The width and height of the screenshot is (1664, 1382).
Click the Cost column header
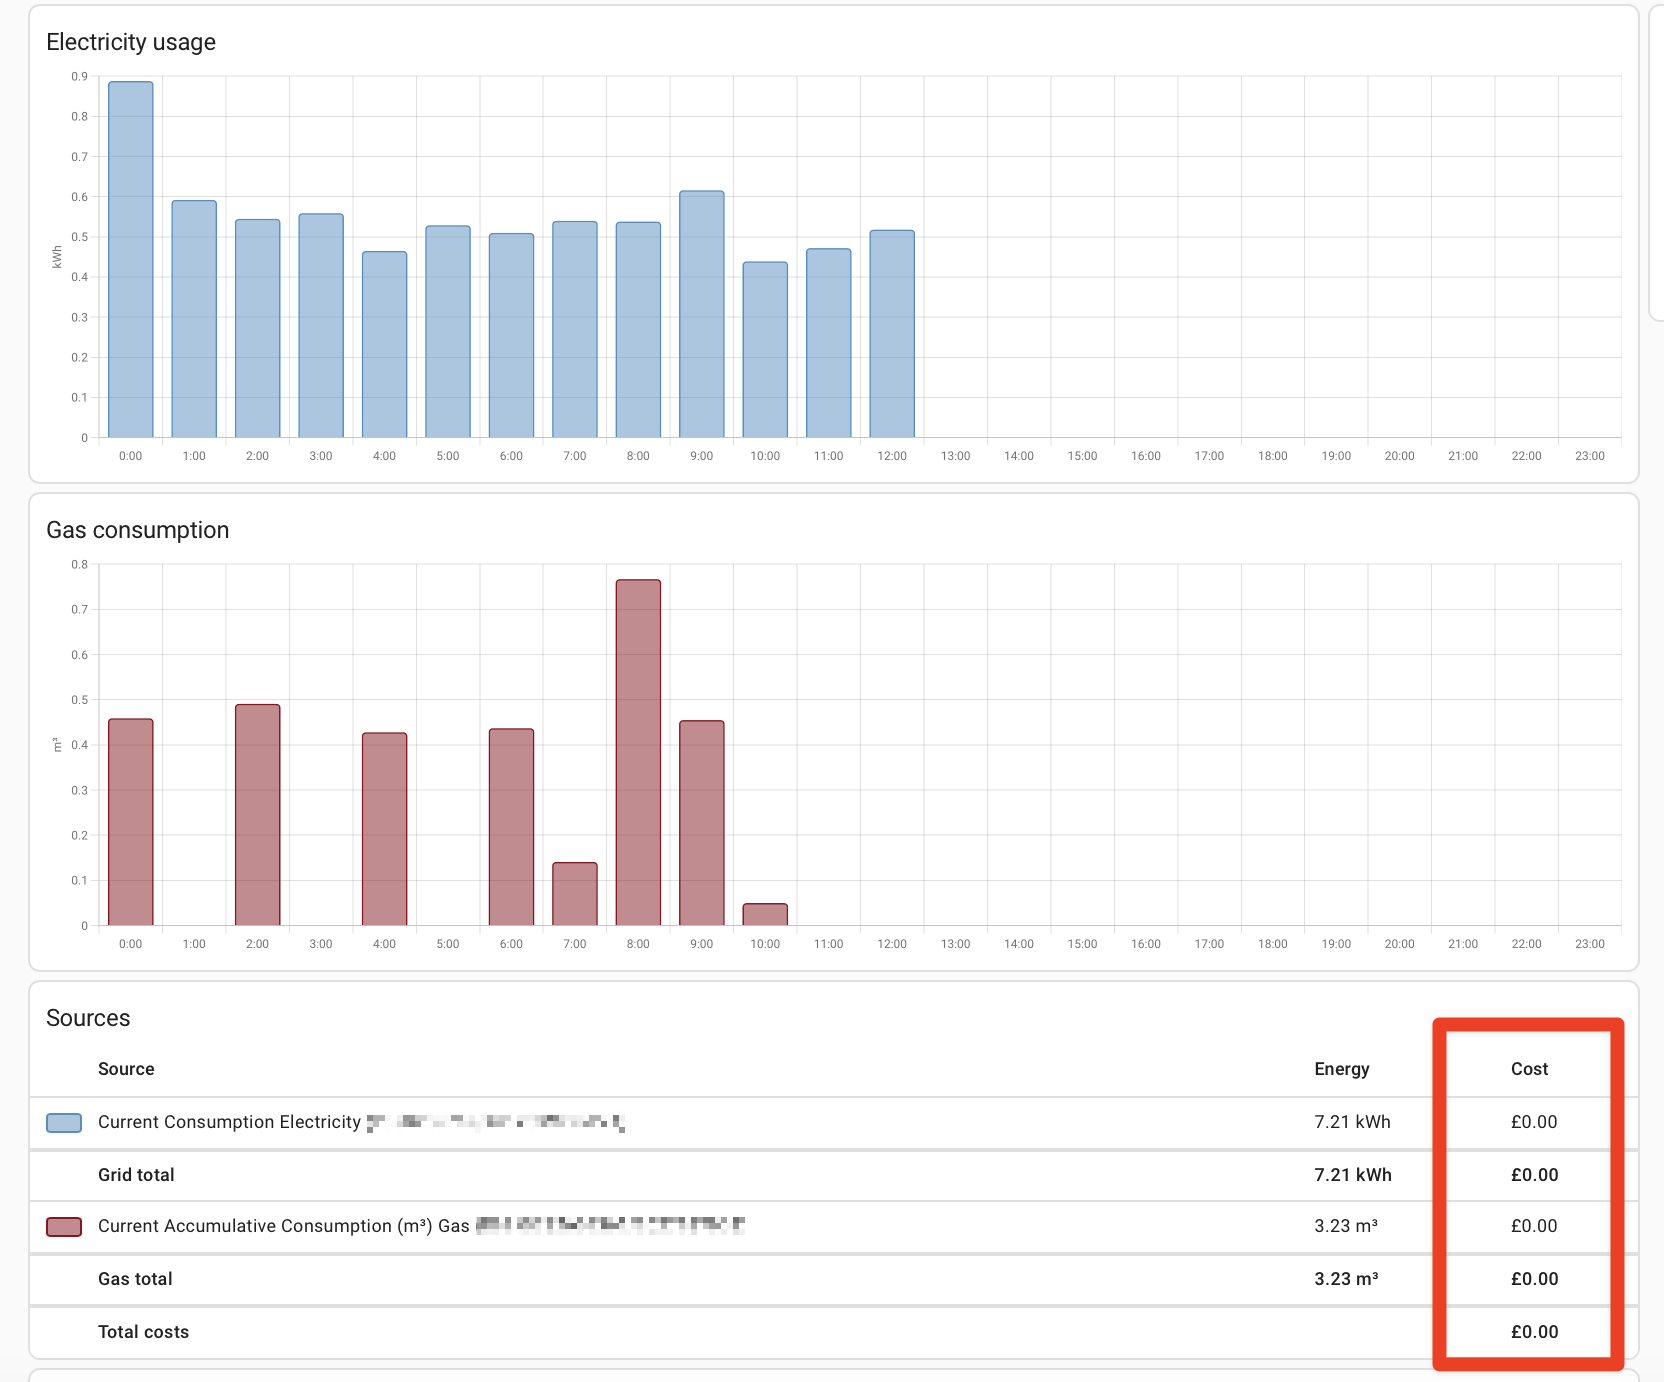[x=1529, y=1069]
